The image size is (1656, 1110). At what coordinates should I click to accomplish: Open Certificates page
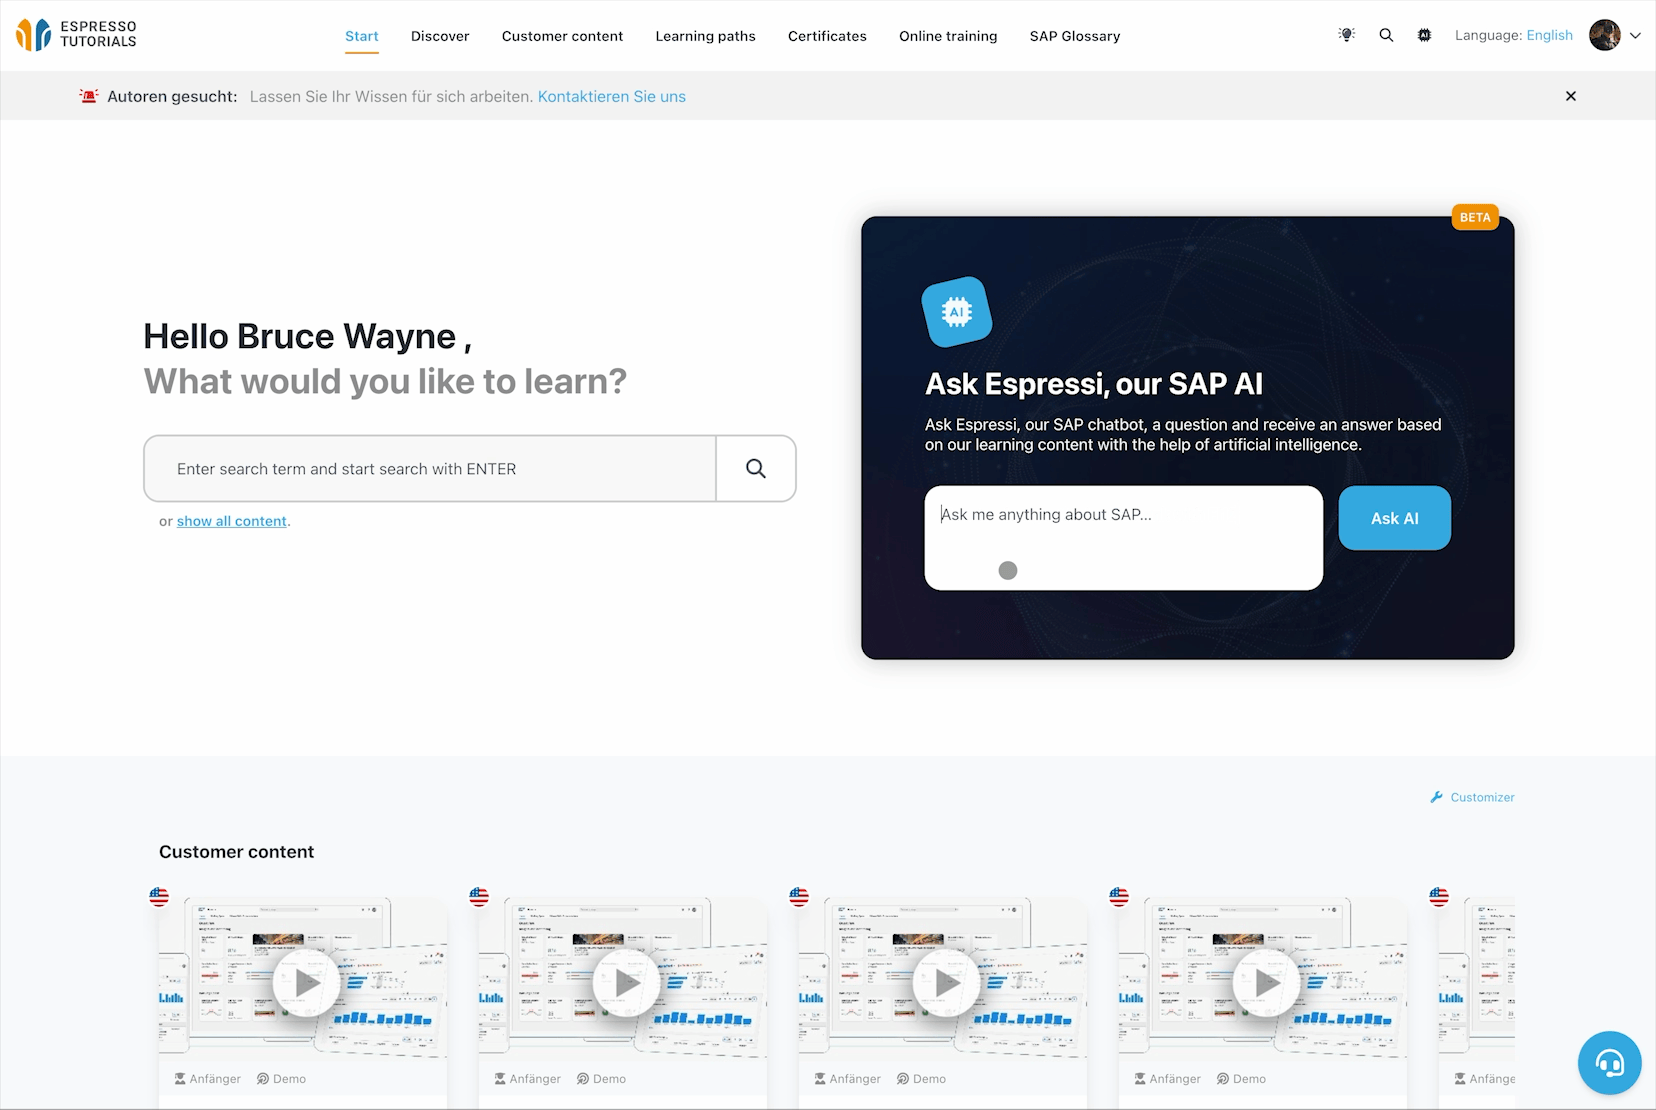pos(827,36)
